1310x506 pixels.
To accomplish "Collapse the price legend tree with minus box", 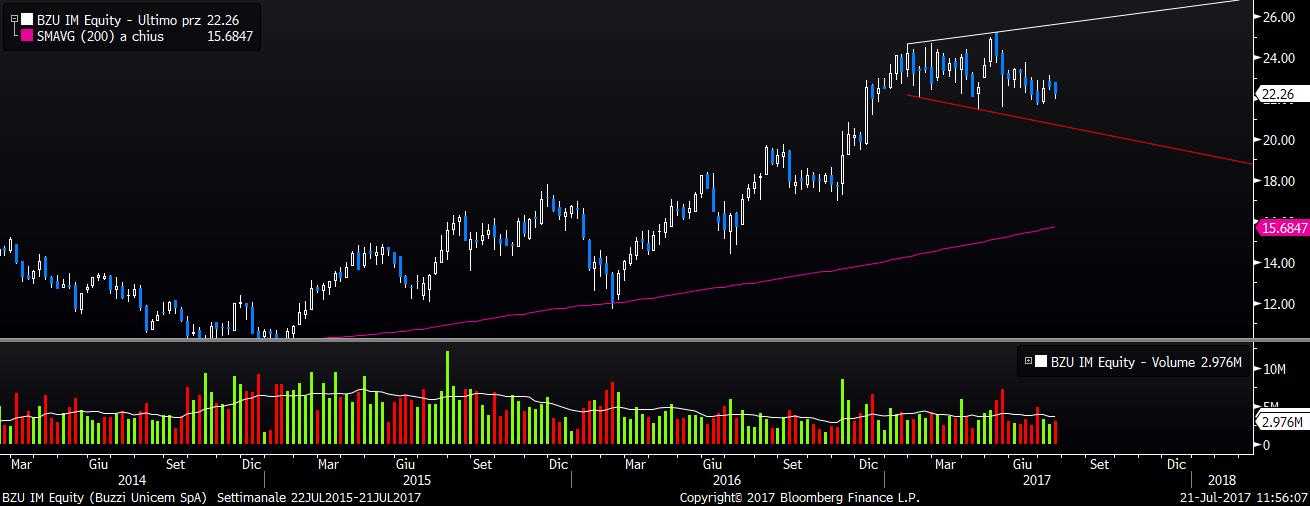I will point(13,18).
